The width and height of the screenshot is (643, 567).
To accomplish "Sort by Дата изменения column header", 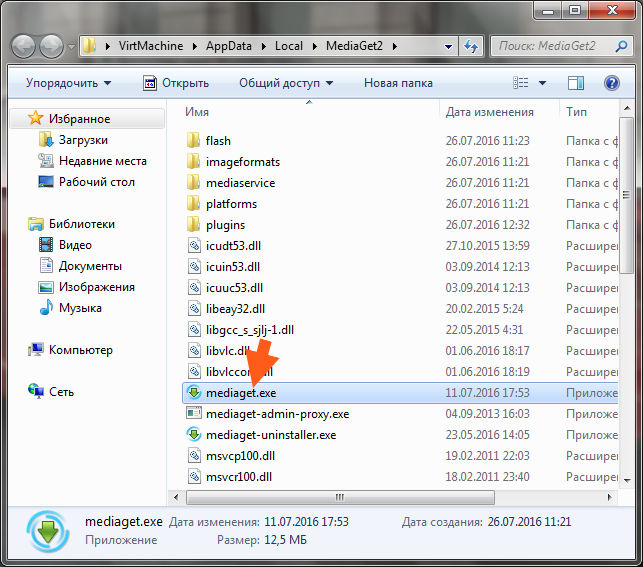I will pyautogui.click(x=490, y=112).
